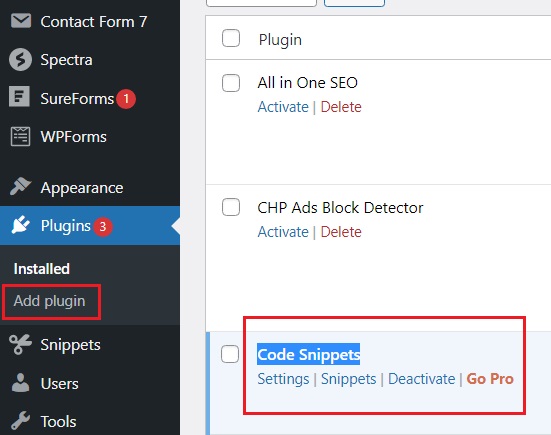The image size is (551, 435).
Task: Click the Go Pro link
Action: point(490,379)
